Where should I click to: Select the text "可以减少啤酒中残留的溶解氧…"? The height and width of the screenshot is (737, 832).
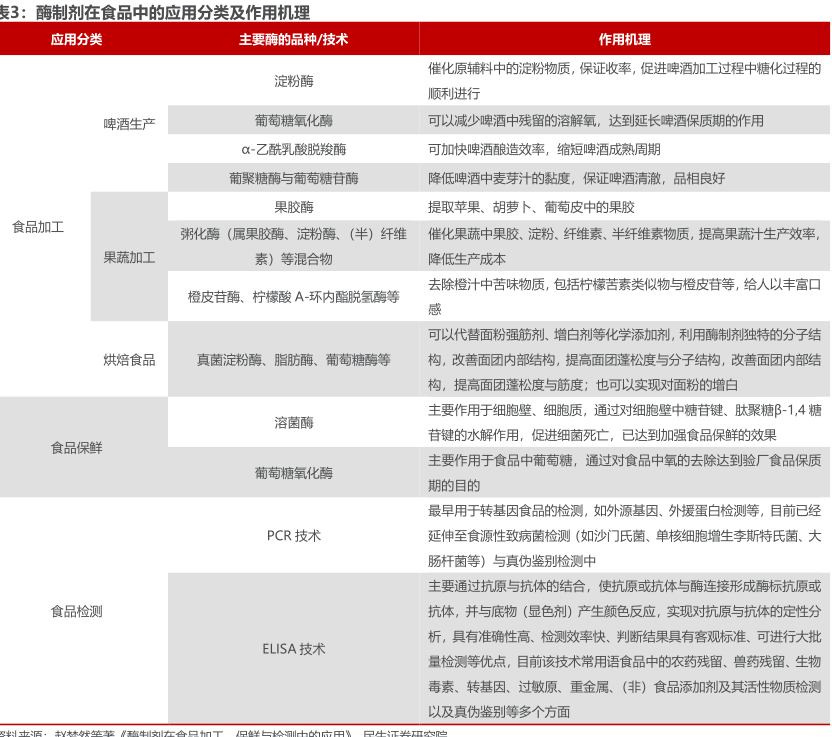pyautogui.click(x=596, y=120)
